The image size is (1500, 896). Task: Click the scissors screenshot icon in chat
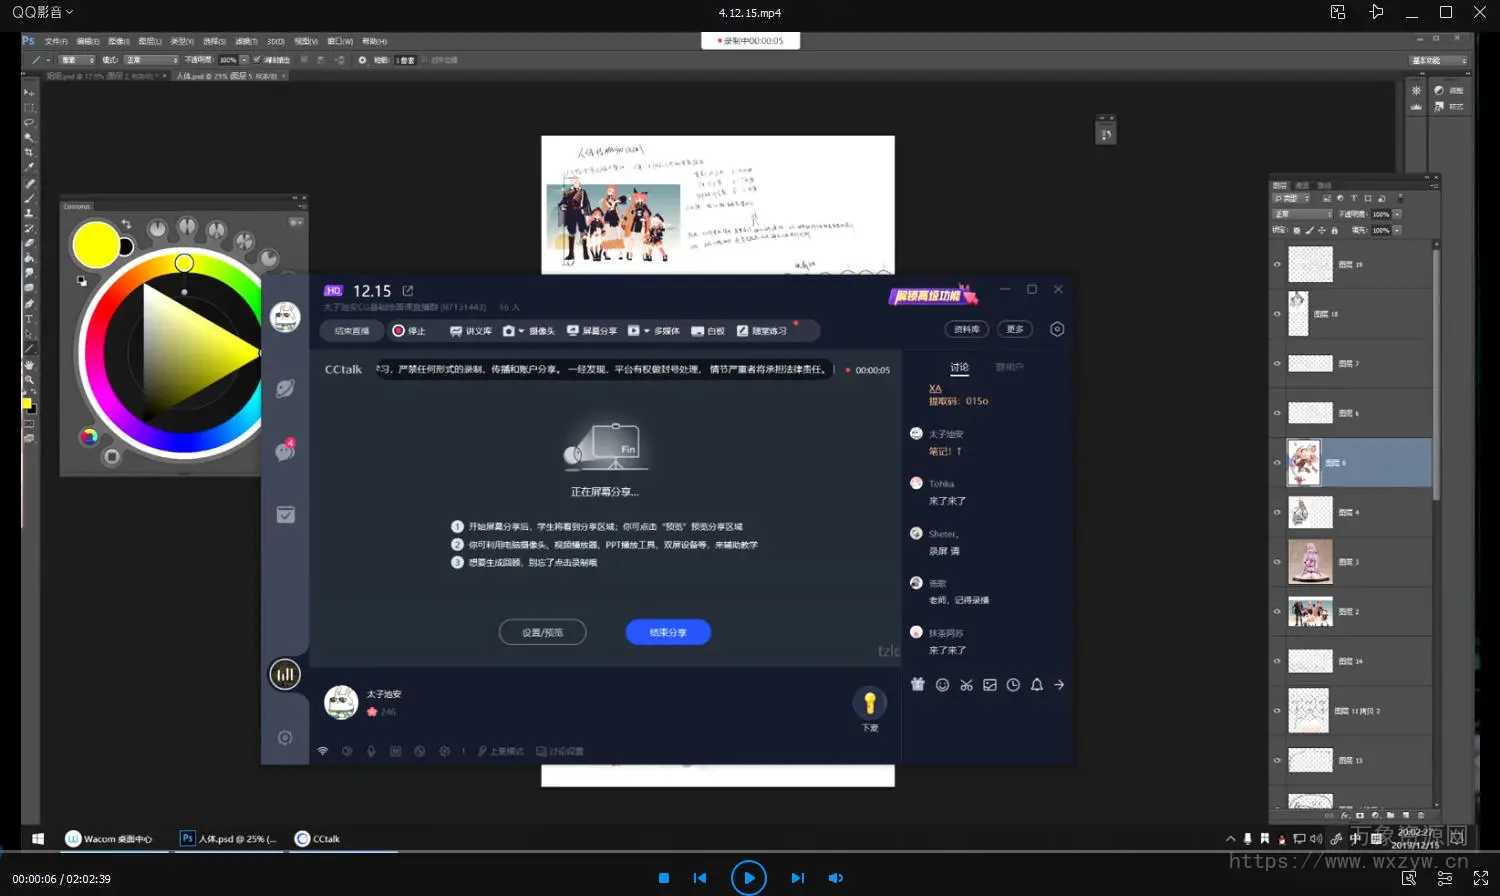(966, 685)
